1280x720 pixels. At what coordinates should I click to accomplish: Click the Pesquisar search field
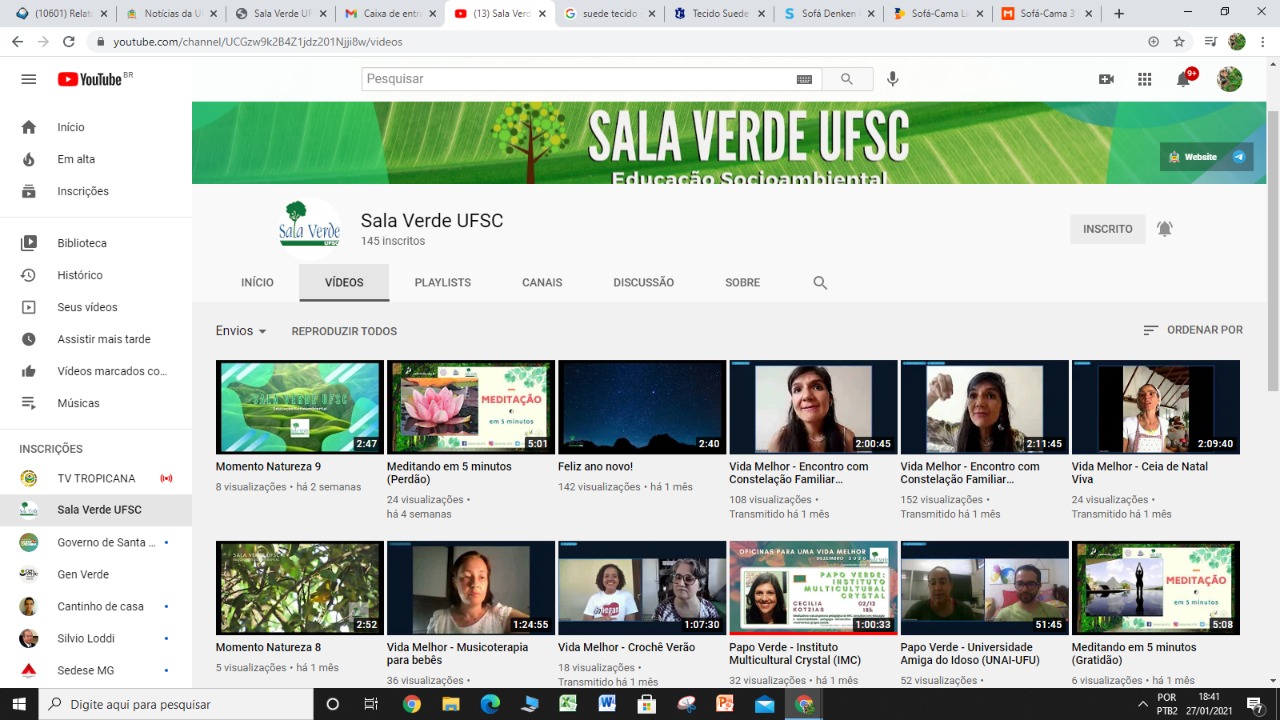tap(578, 79)
